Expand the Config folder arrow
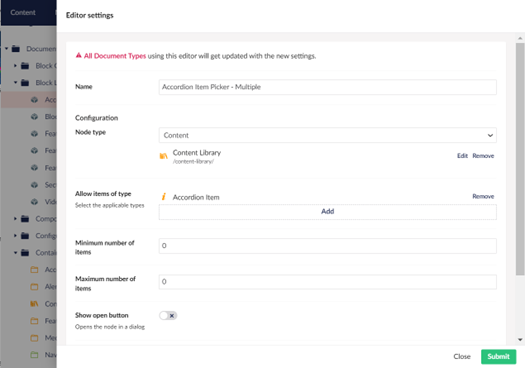Image resolution: width=525 pixels, height=368 pixels. tap(15, 236)
